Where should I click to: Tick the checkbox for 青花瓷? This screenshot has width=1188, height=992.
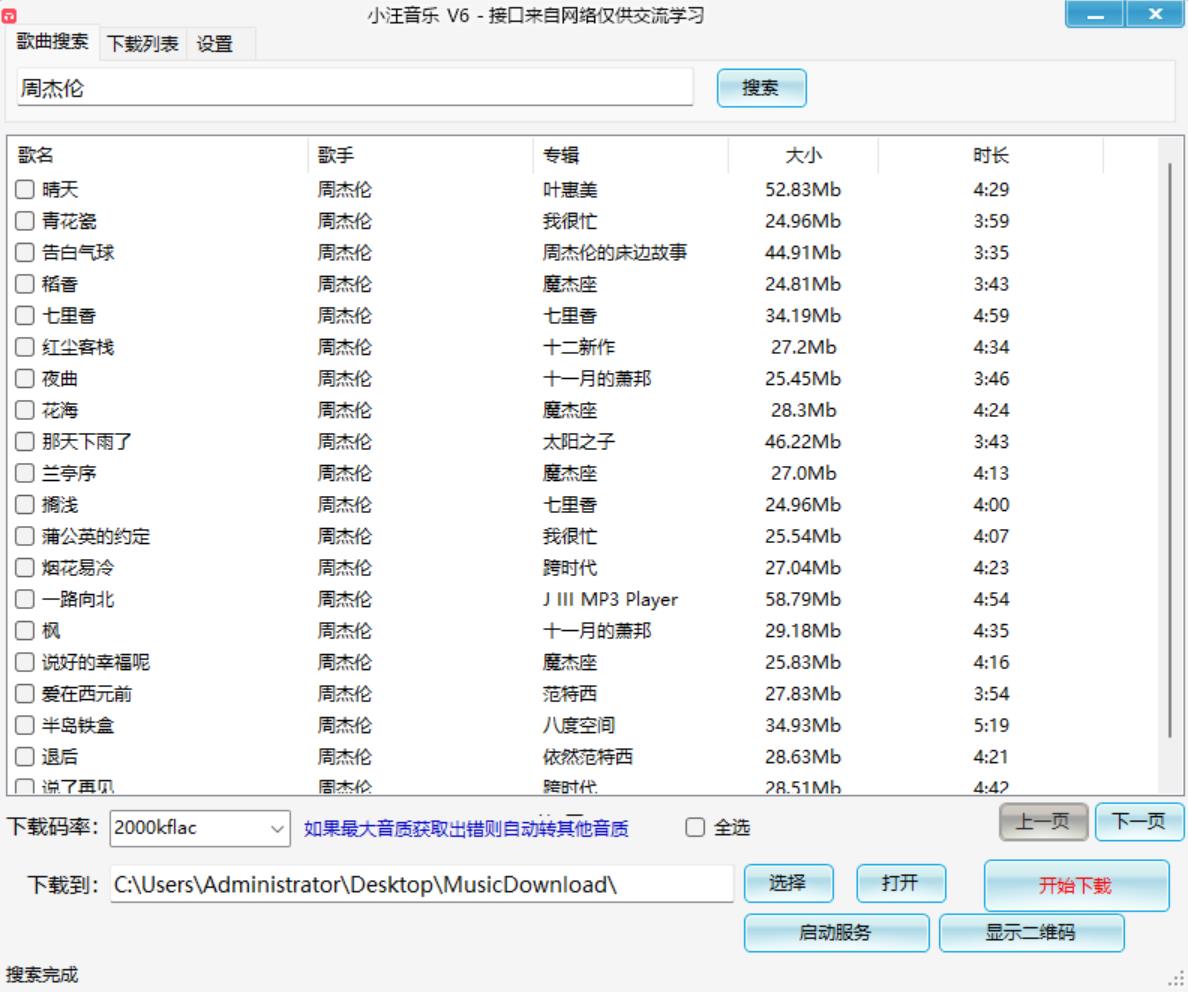[x=25, y=221]
